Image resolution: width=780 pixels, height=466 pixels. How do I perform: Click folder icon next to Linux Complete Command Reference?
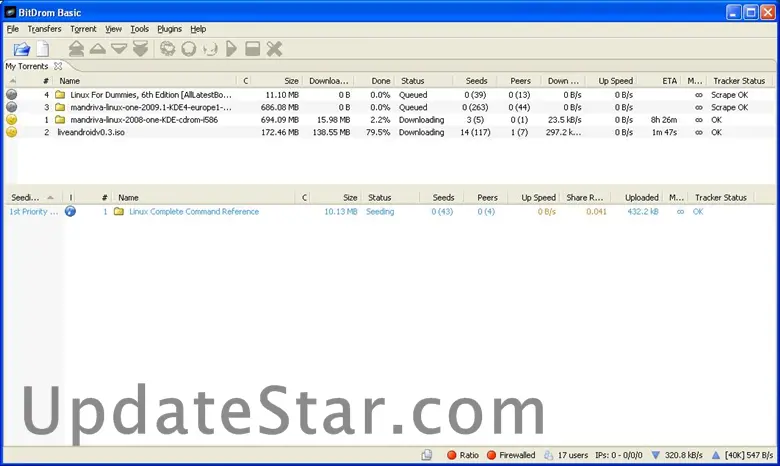click(119, 211)
